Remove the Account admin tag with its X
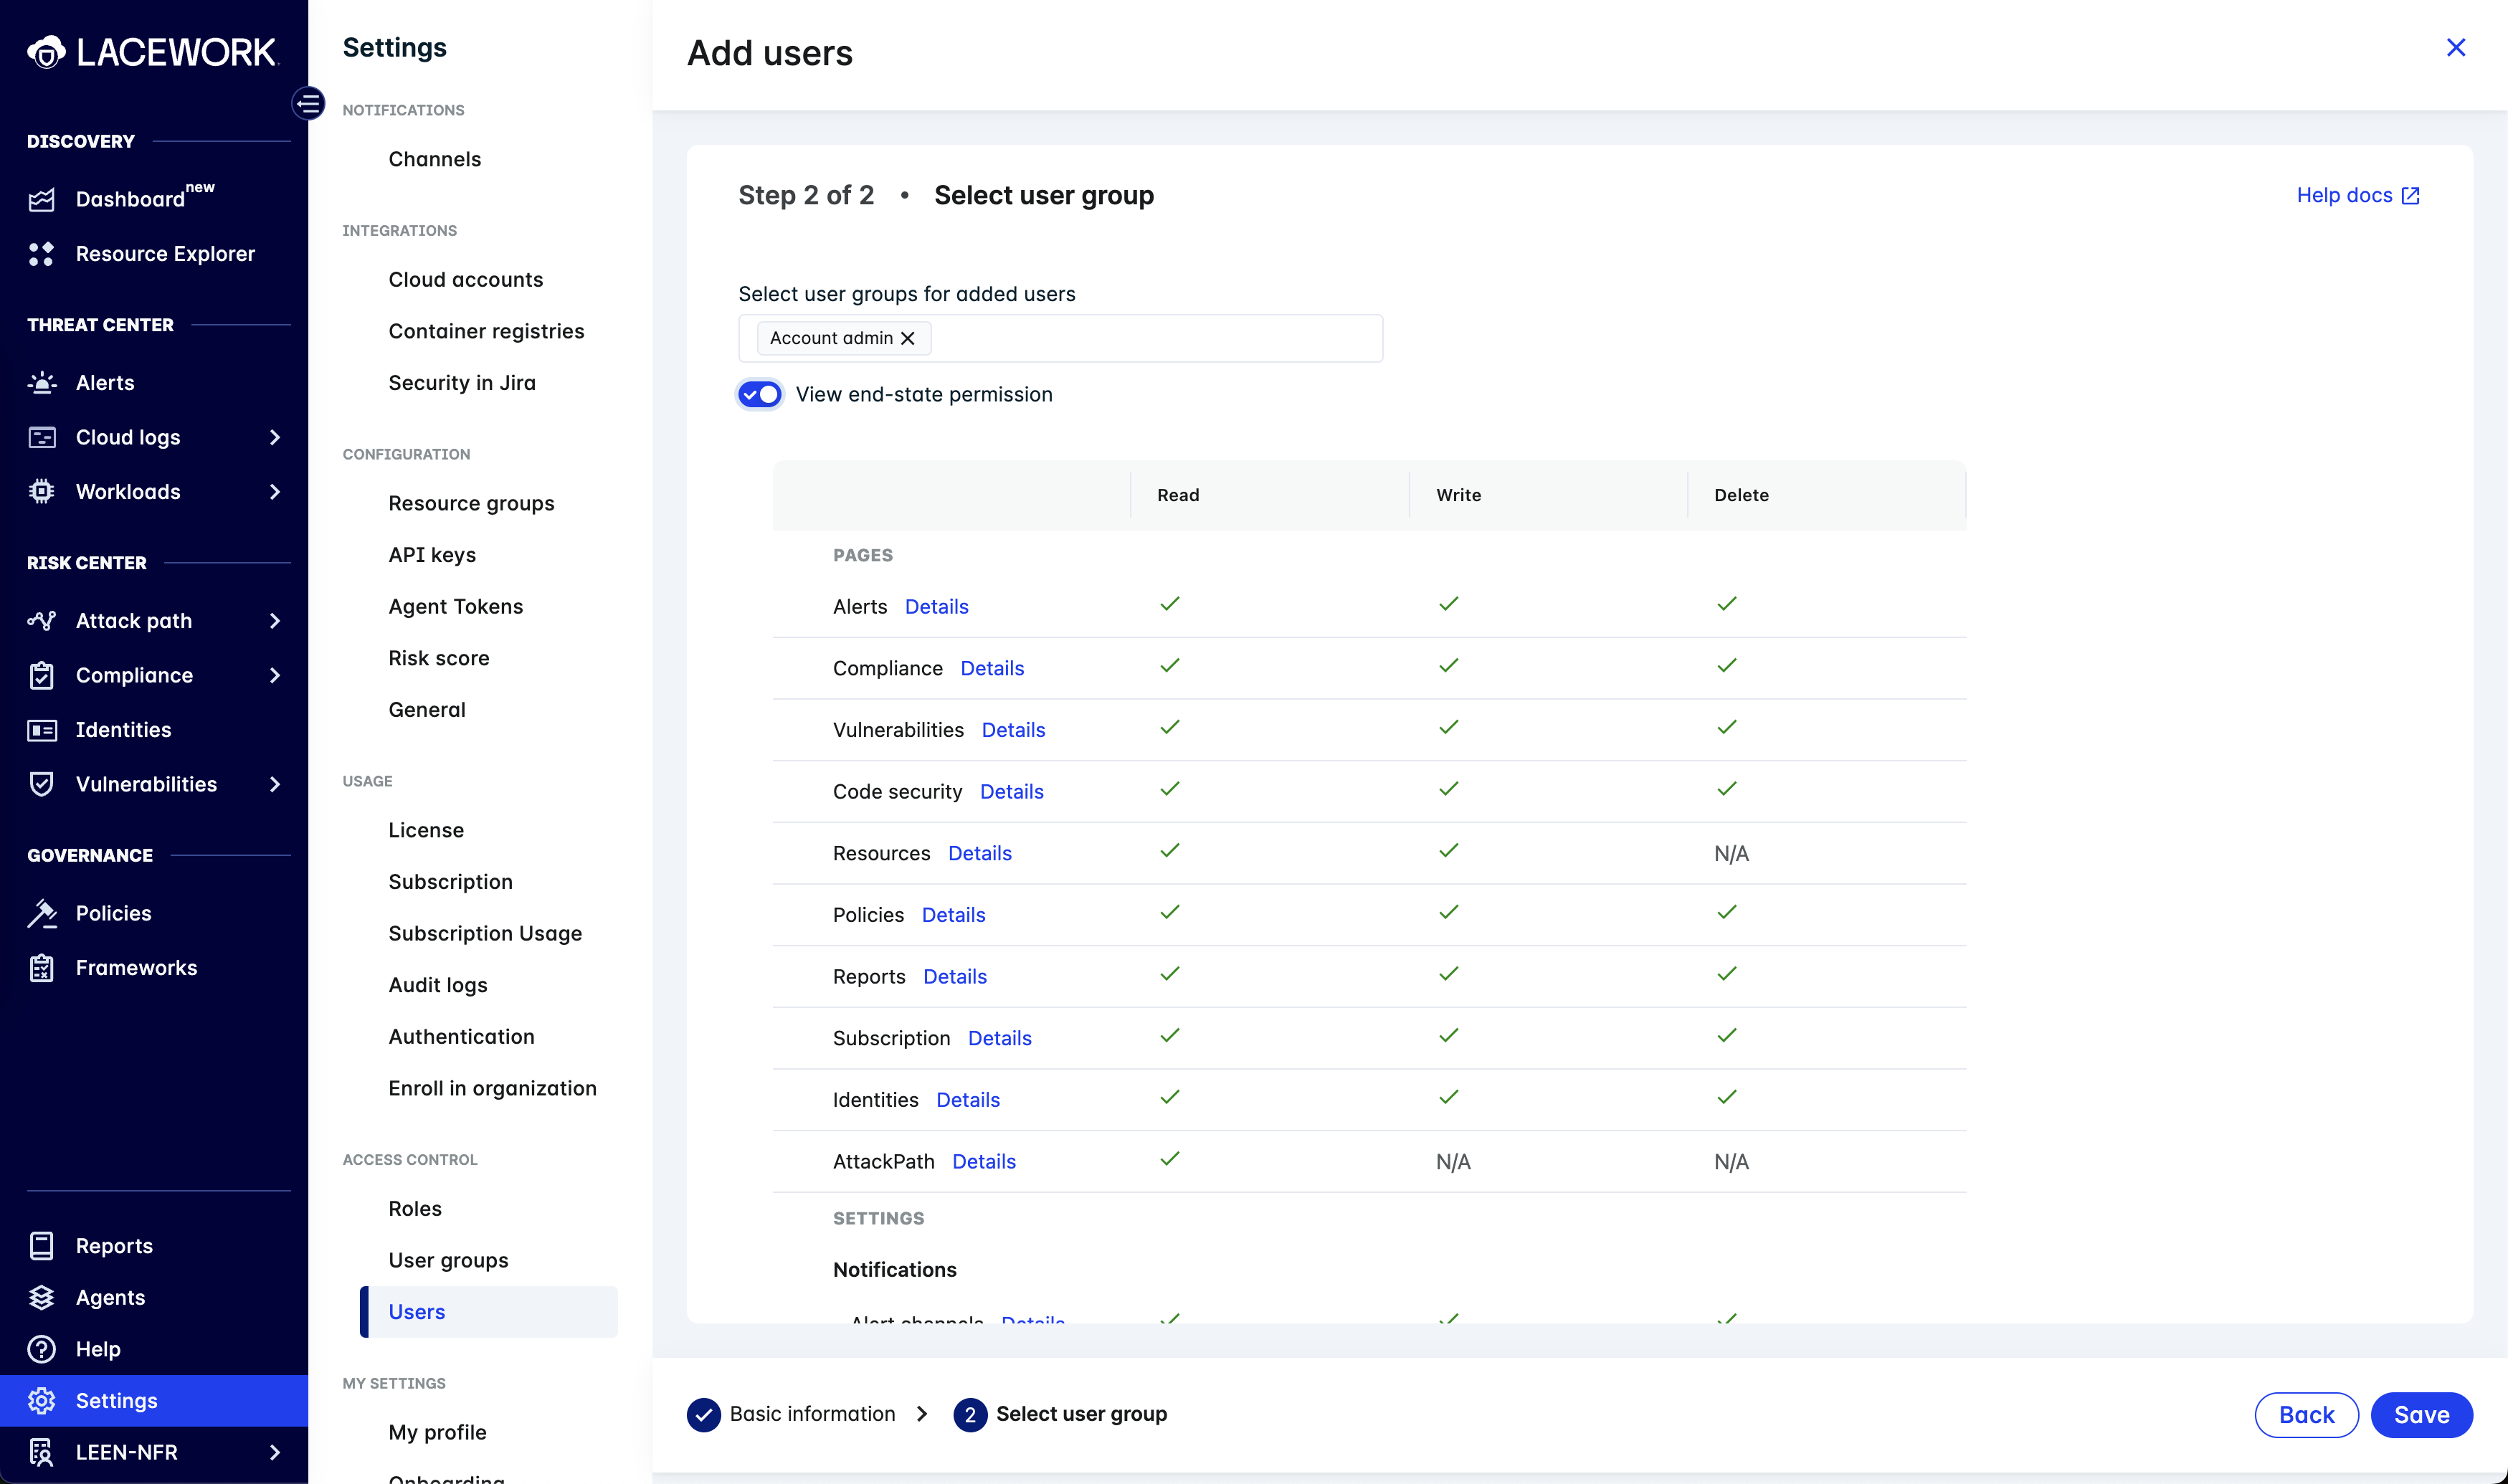2508x1484 pixels. coord(908,339)
